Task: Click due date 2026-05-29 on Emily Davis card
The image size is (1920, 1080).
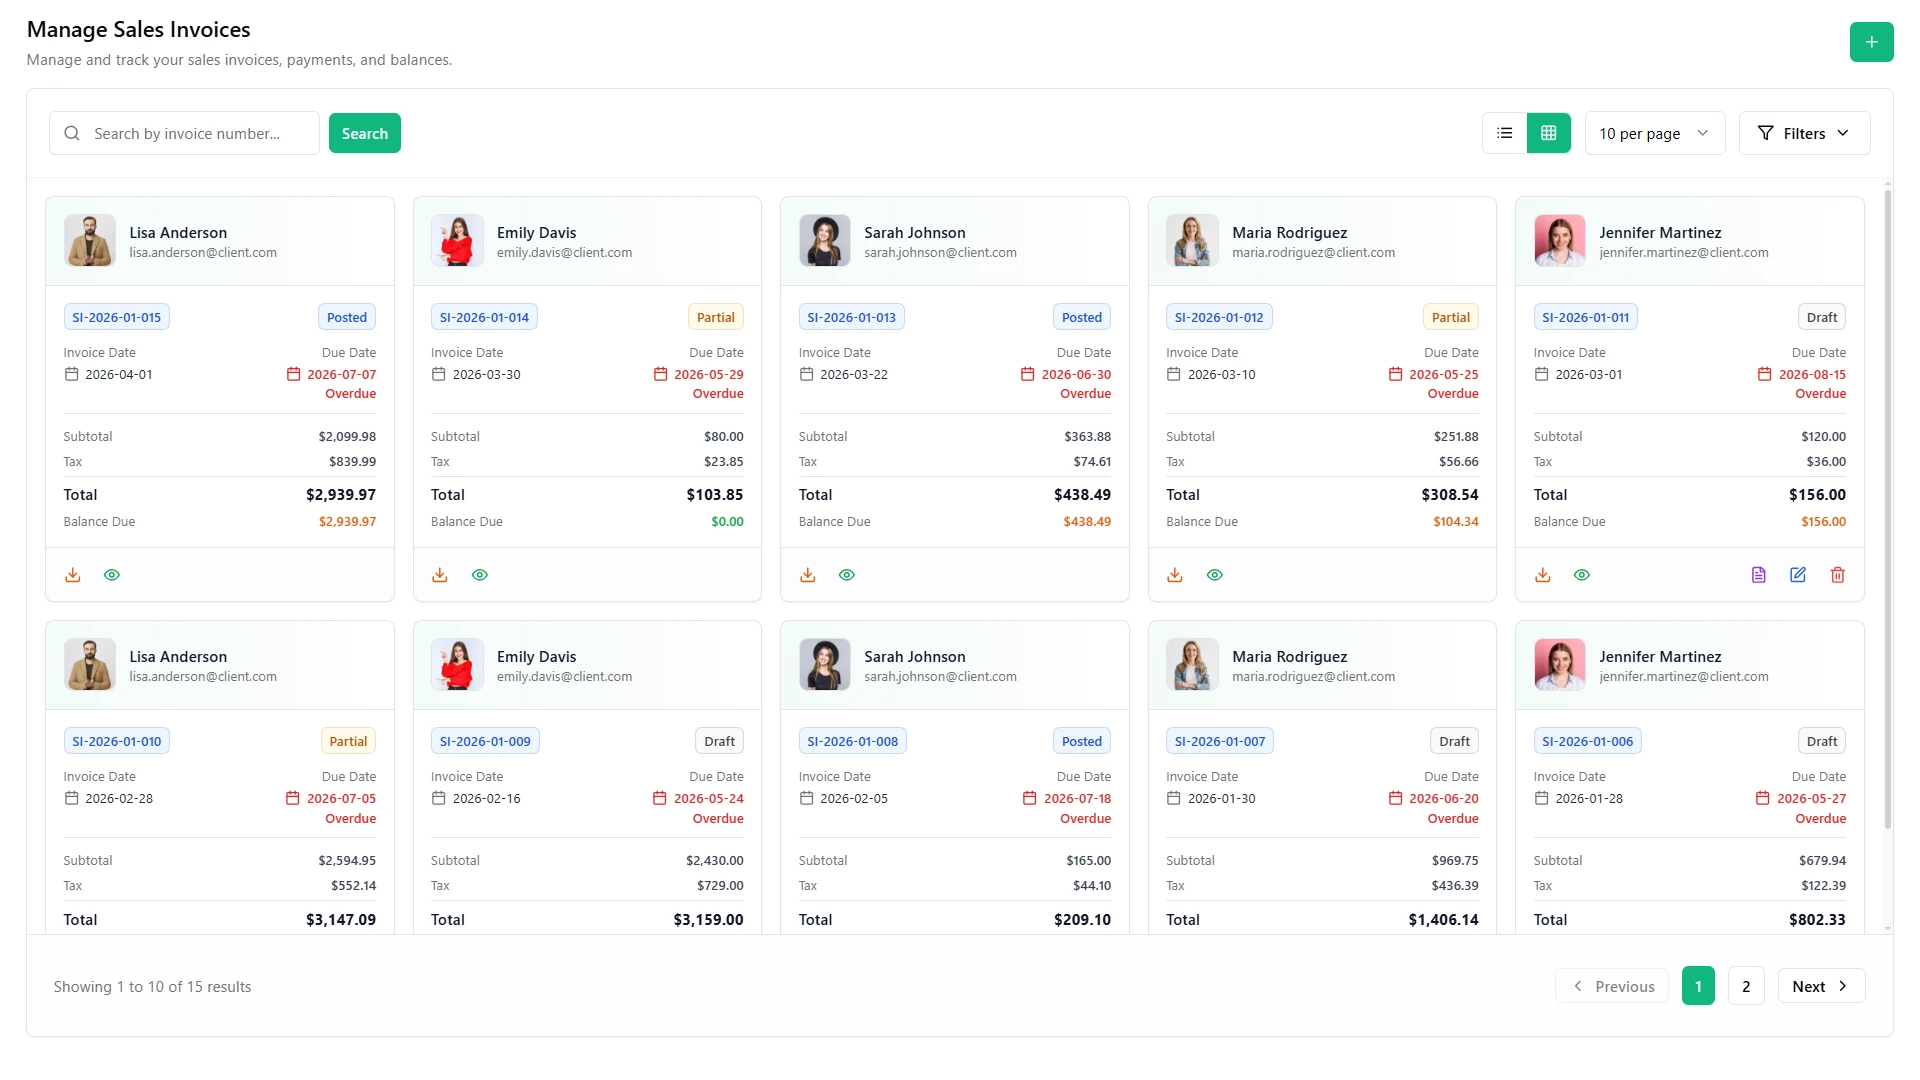Action: tap(709, 374)
